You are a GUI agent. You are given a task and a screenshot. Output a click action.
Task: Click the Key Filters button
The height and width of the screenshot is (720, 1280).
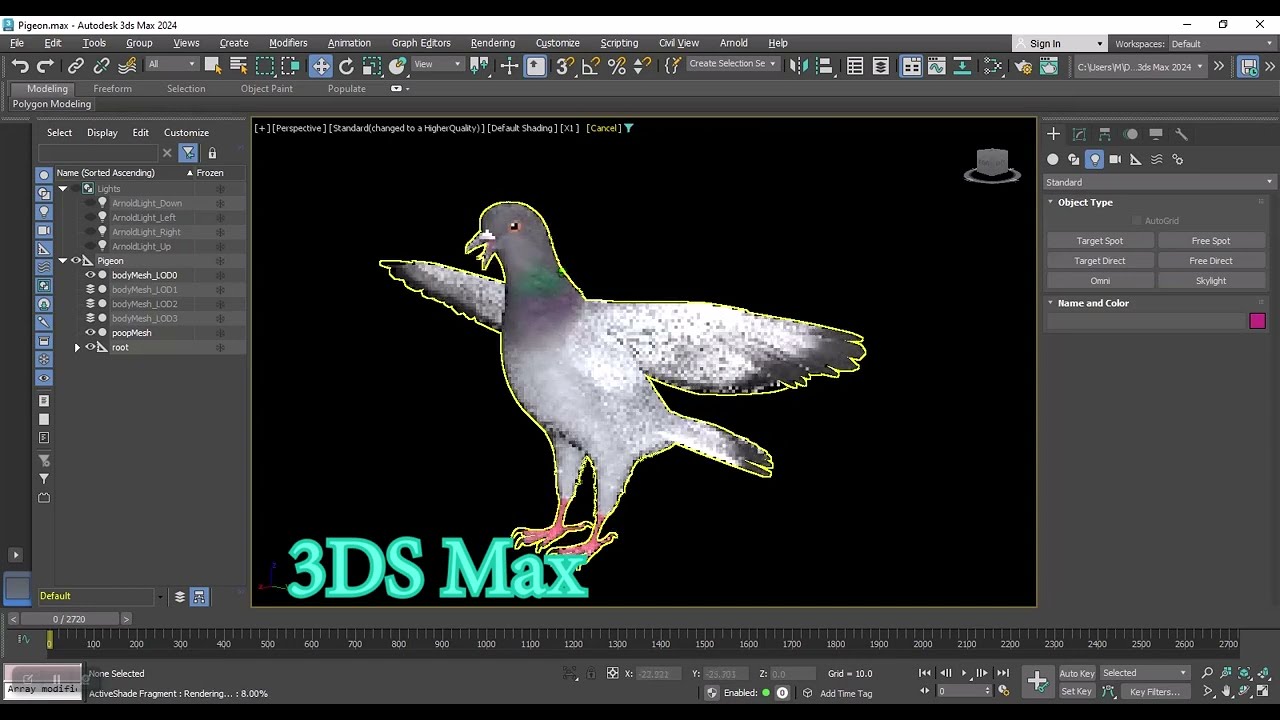(1155, 692)
